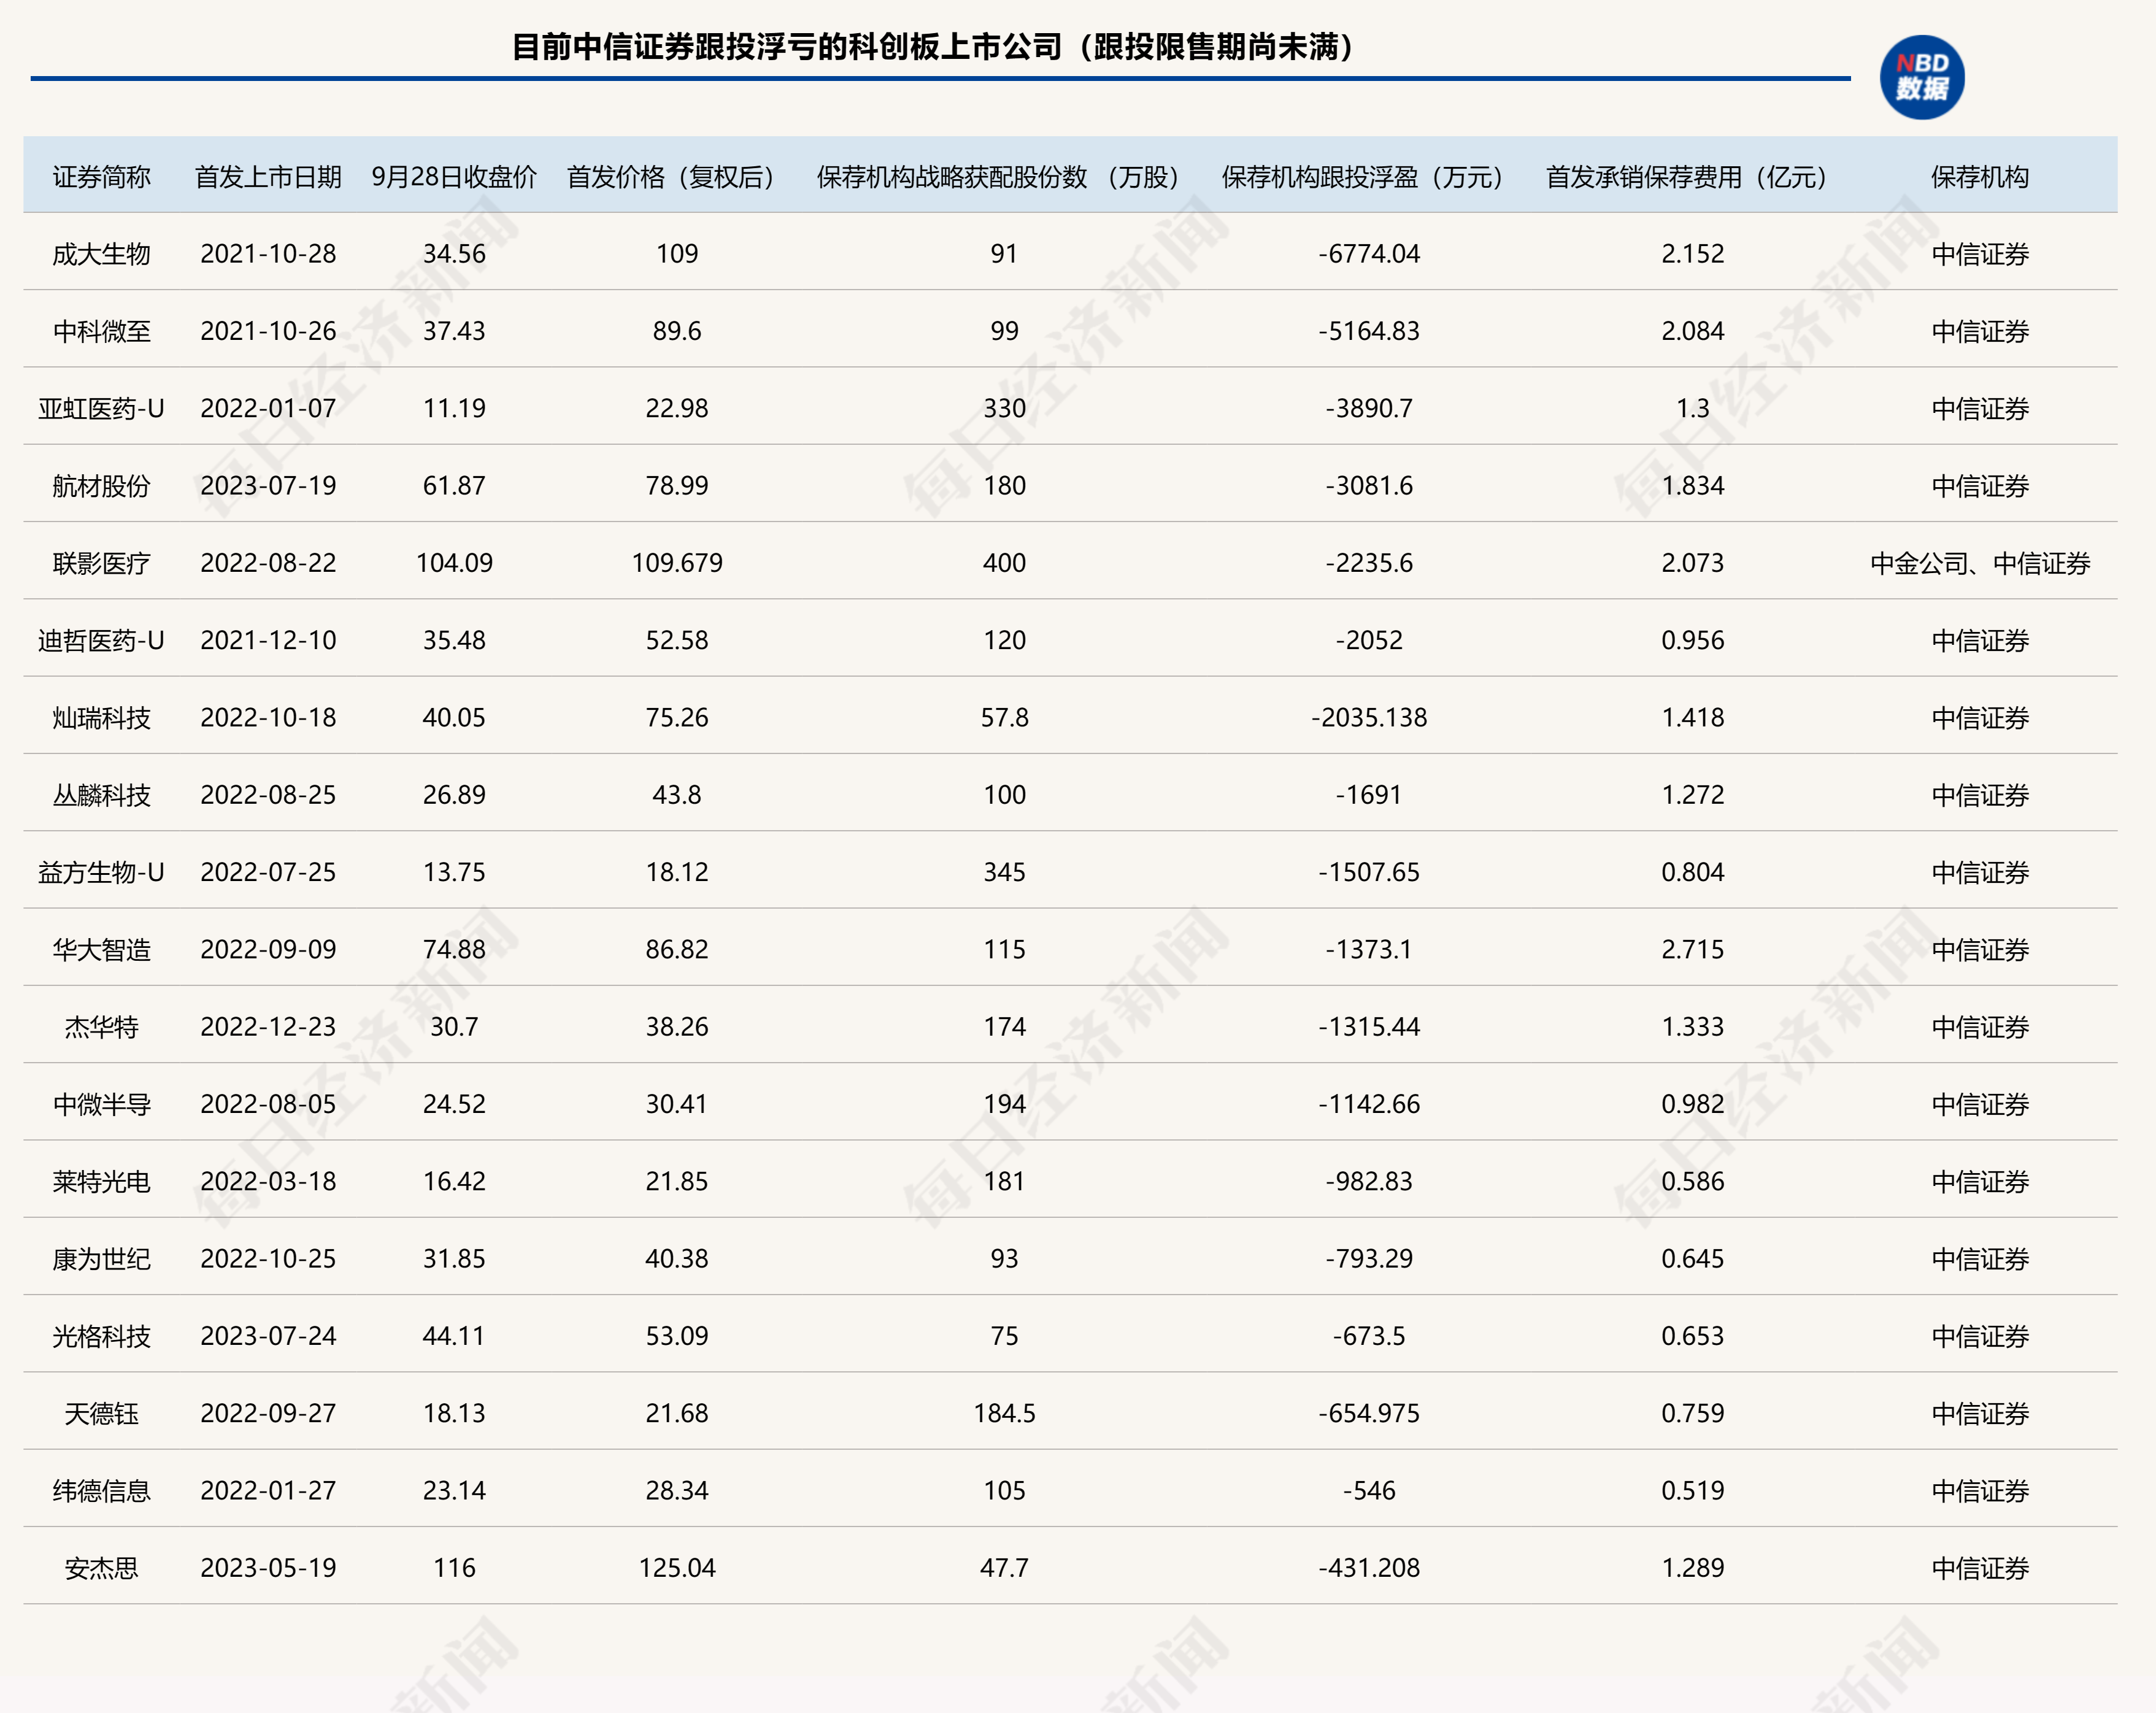Select the 天德钰 share count 184.5
The width and height of the screenshot is (2156, 1713).
coord(1004,1413)
